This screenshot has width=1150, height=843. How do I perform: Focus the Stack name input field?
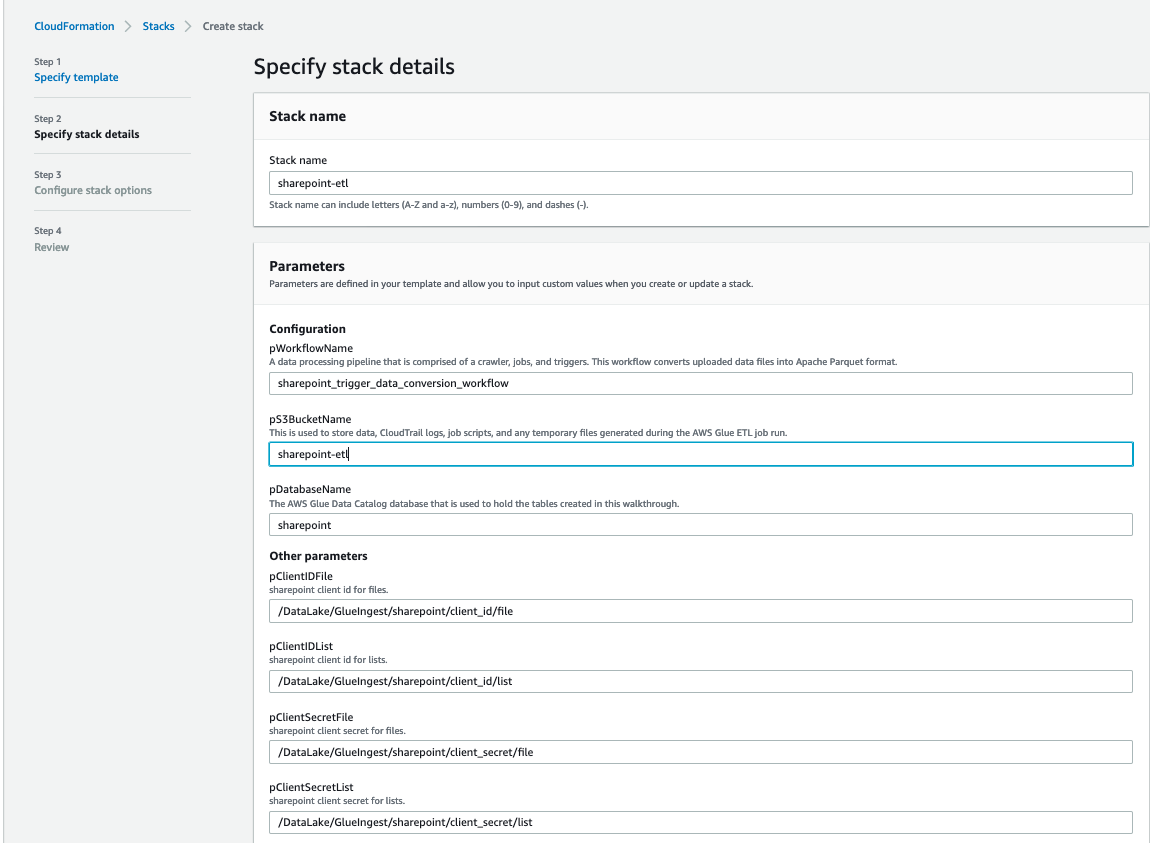tap(700, 183)
